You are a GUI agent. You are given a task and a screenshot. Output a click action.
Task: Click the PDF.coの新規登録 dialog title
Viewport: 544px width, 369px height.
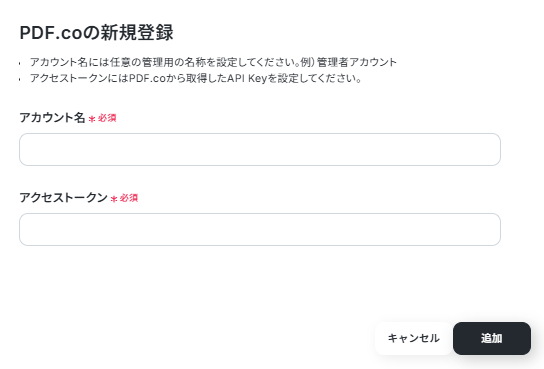[96, 33]
